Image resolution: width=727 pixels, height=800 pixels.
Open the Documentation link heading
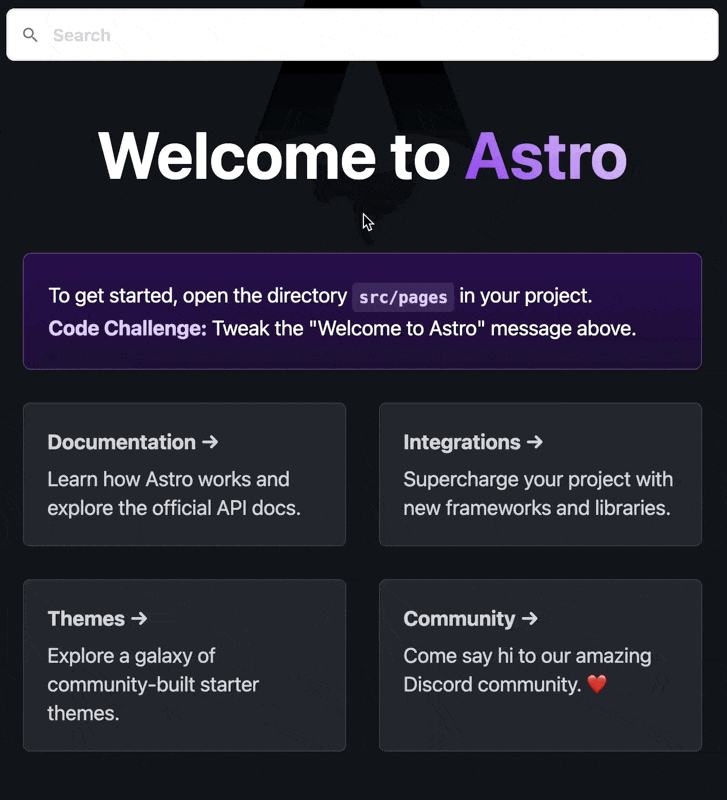pos(133,442)
